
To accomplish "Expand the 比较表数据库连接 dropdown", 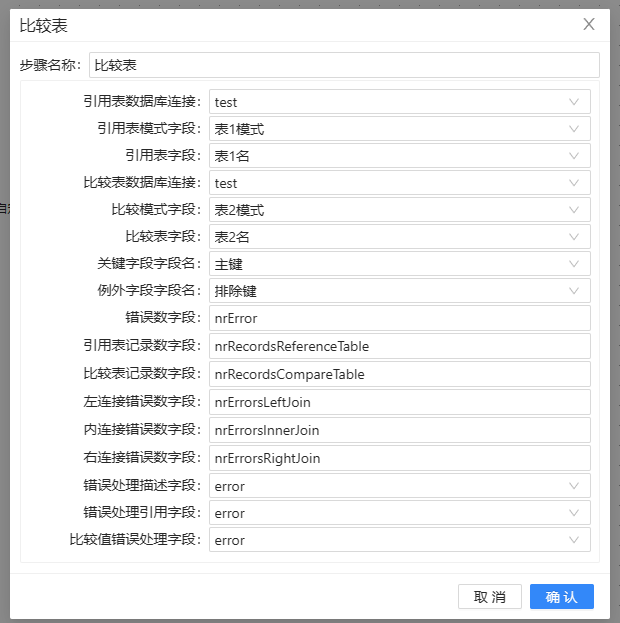I will 399,183.
